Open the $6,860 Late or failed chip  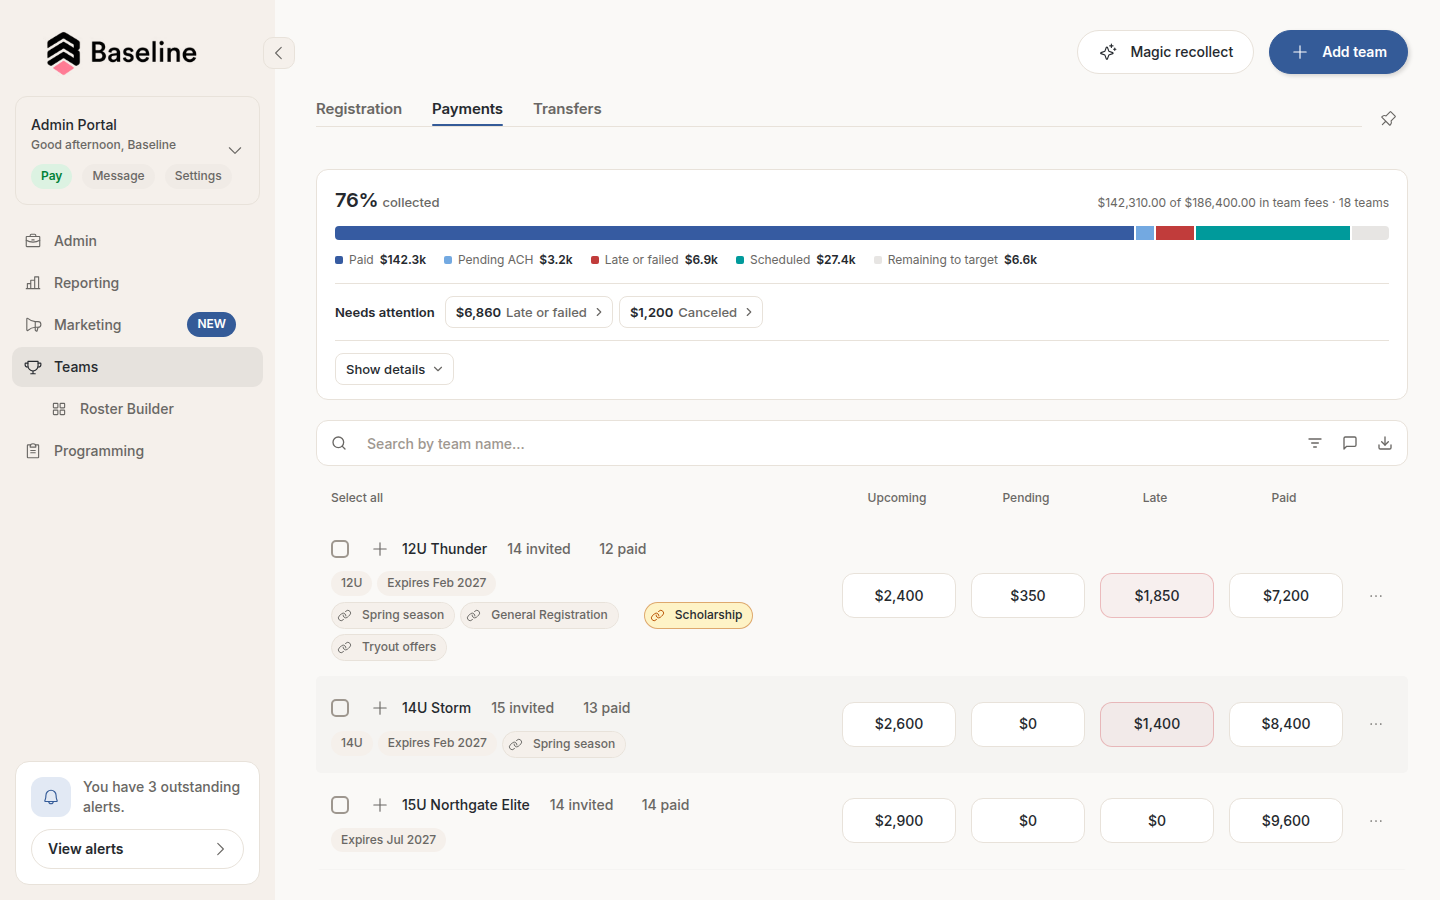tap(528, 312)
